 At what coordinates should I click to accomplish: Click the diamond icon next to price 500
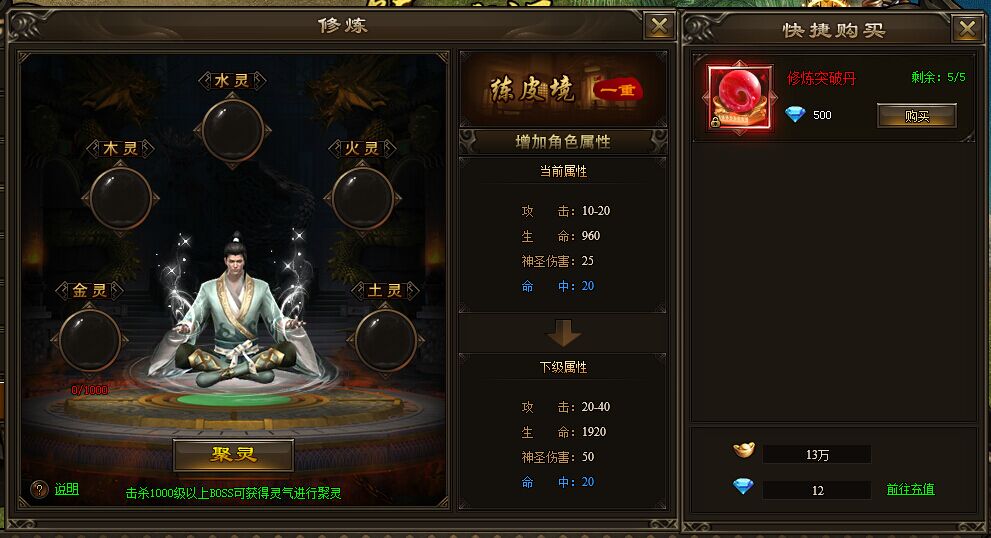795,114
